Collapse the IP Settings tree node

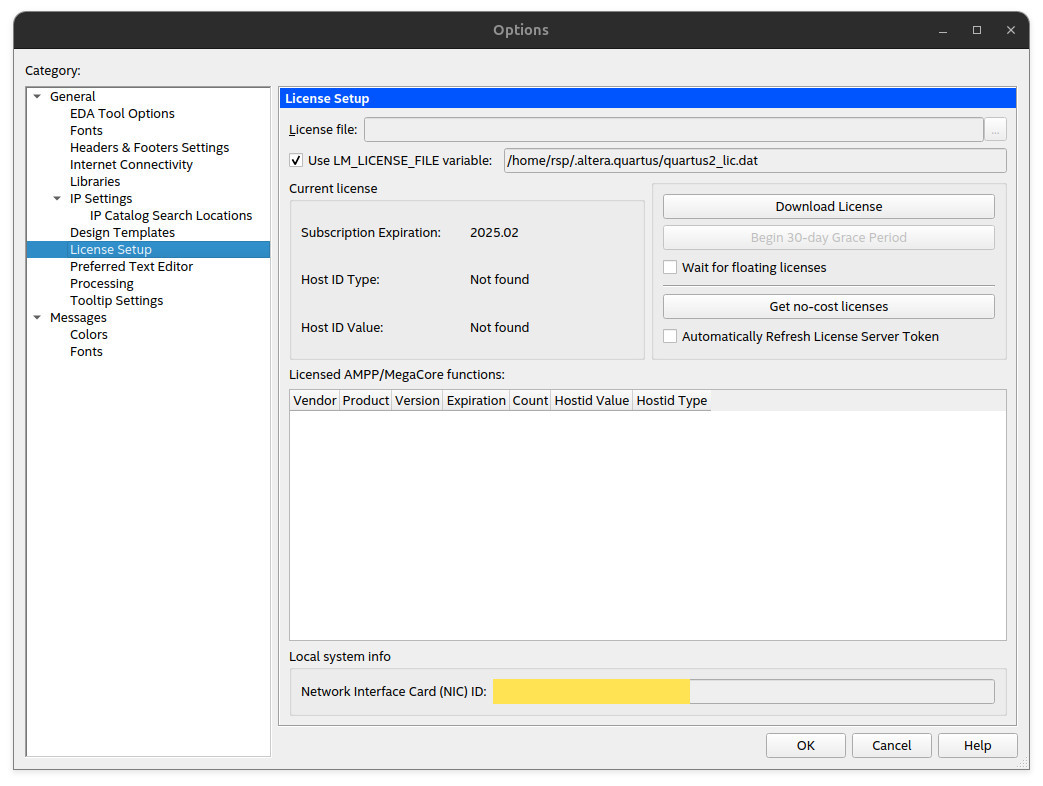pos(58,199)
